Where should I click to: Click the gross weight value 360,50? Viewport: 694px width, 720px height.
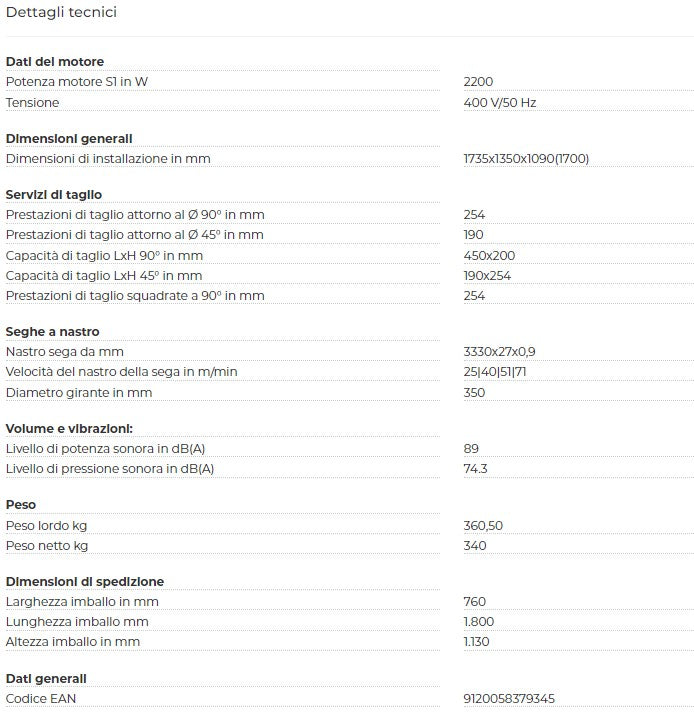pyautogui.click(x=483, y=525)
